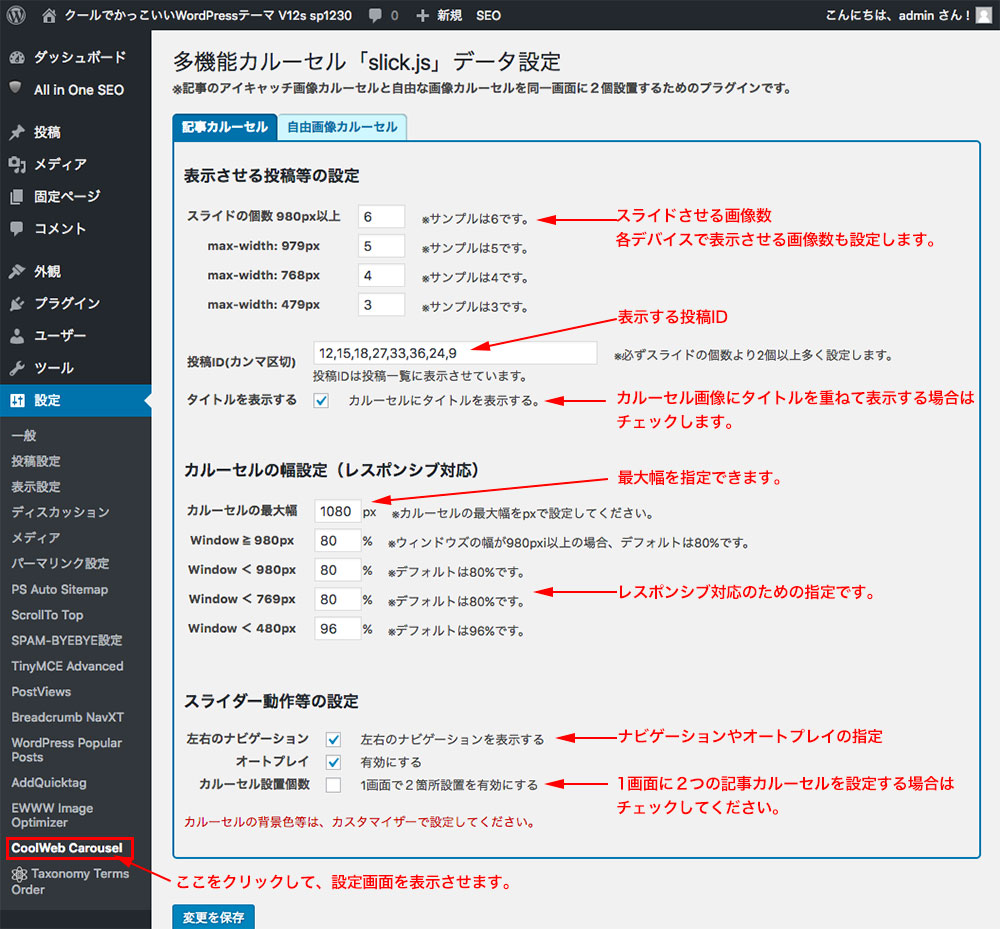This screenshot has height=929, width=1000.
Task: Open 一般 settings submenu
Action: [x=24, y=435]
